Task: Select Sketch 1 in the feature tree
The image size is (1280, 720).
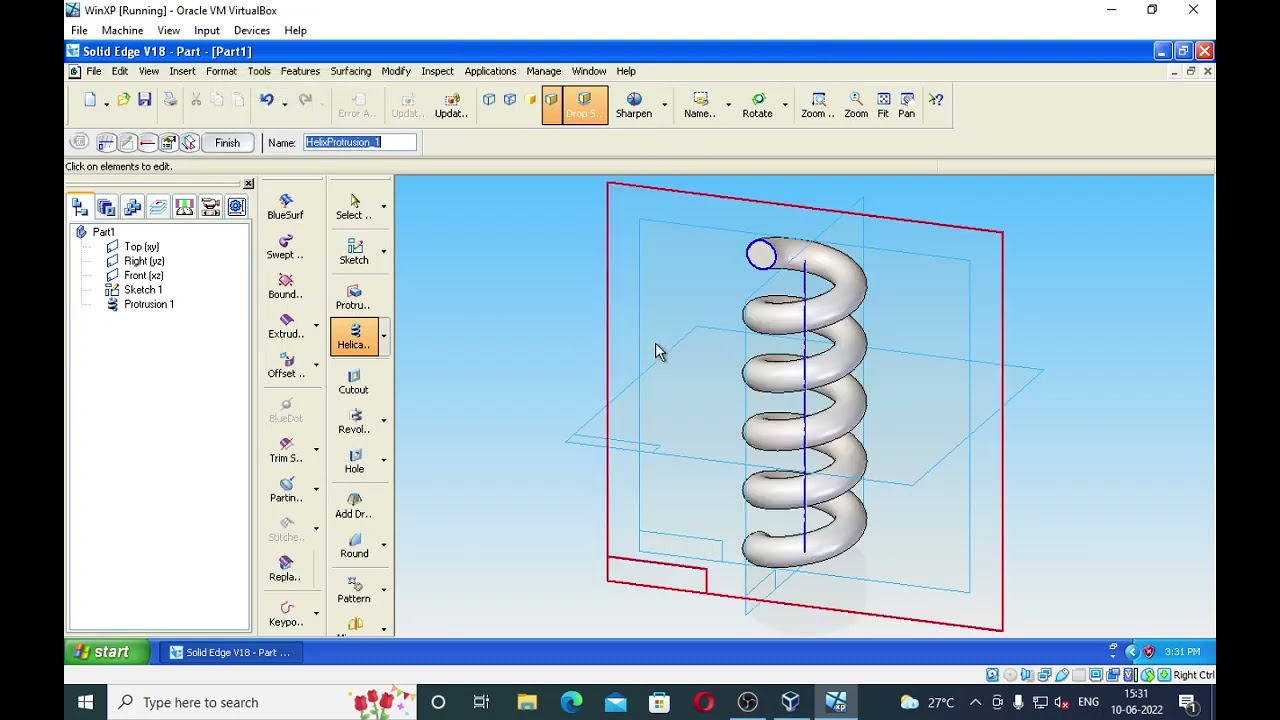Action: (x=143, y=290)
